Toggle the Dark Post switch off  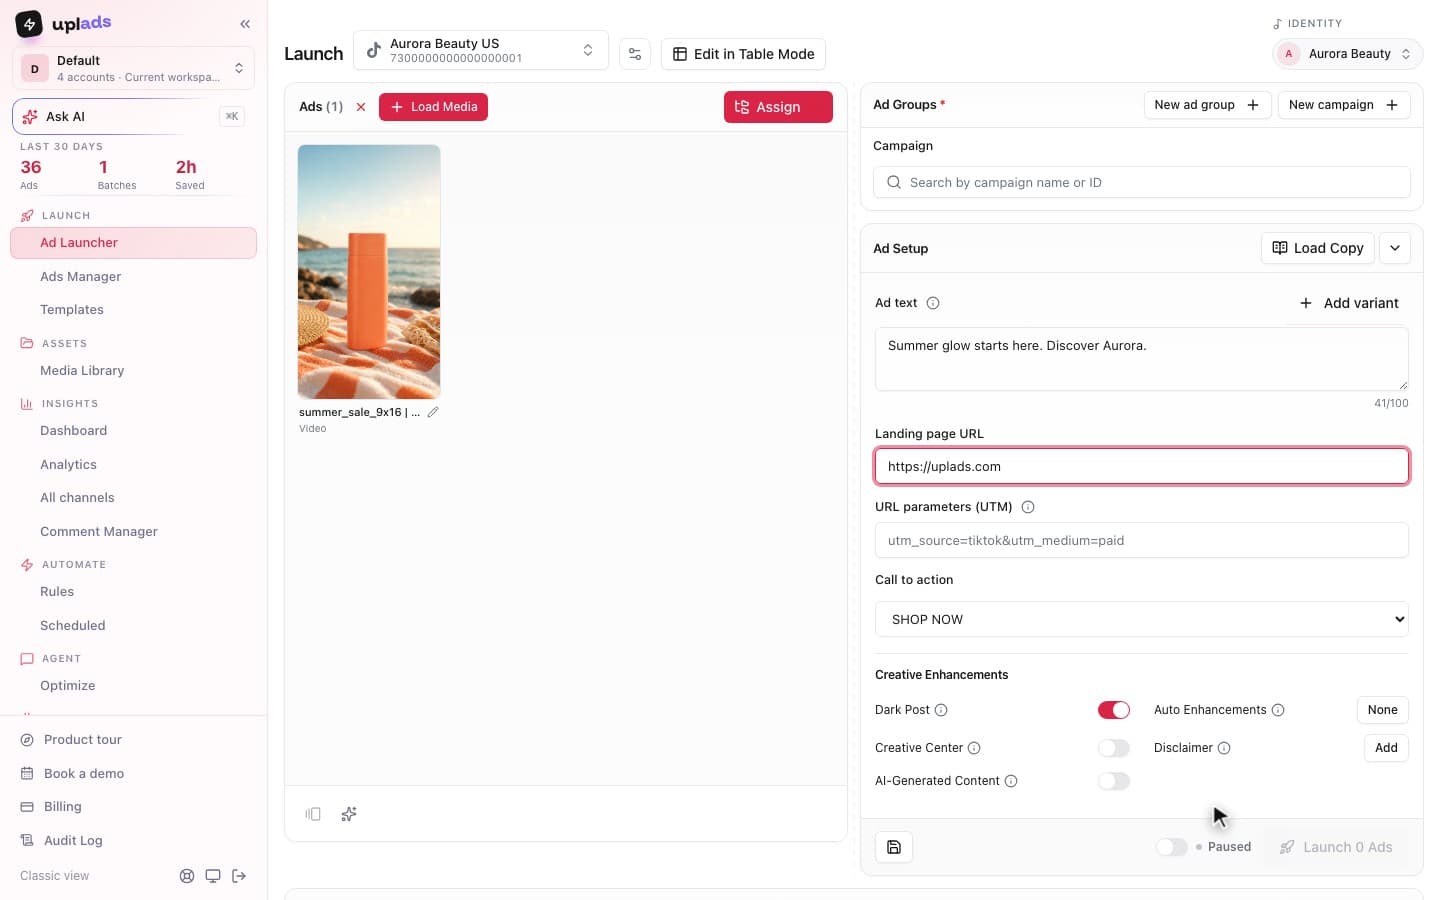coord(1114,710)
